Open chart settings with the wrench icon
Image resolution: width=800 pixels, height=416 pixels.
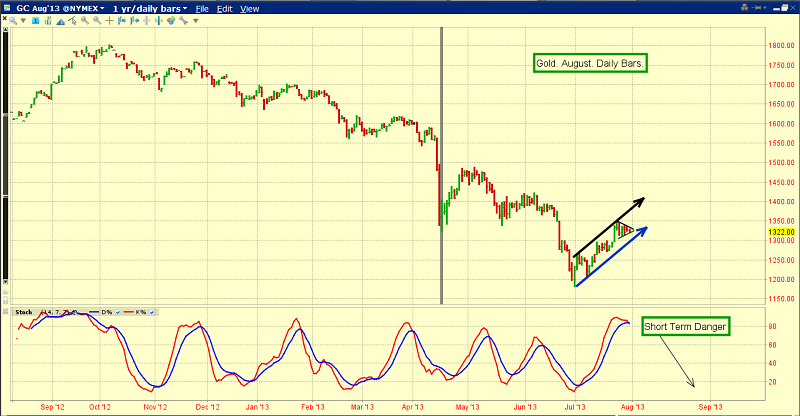[x=183, y=20]
